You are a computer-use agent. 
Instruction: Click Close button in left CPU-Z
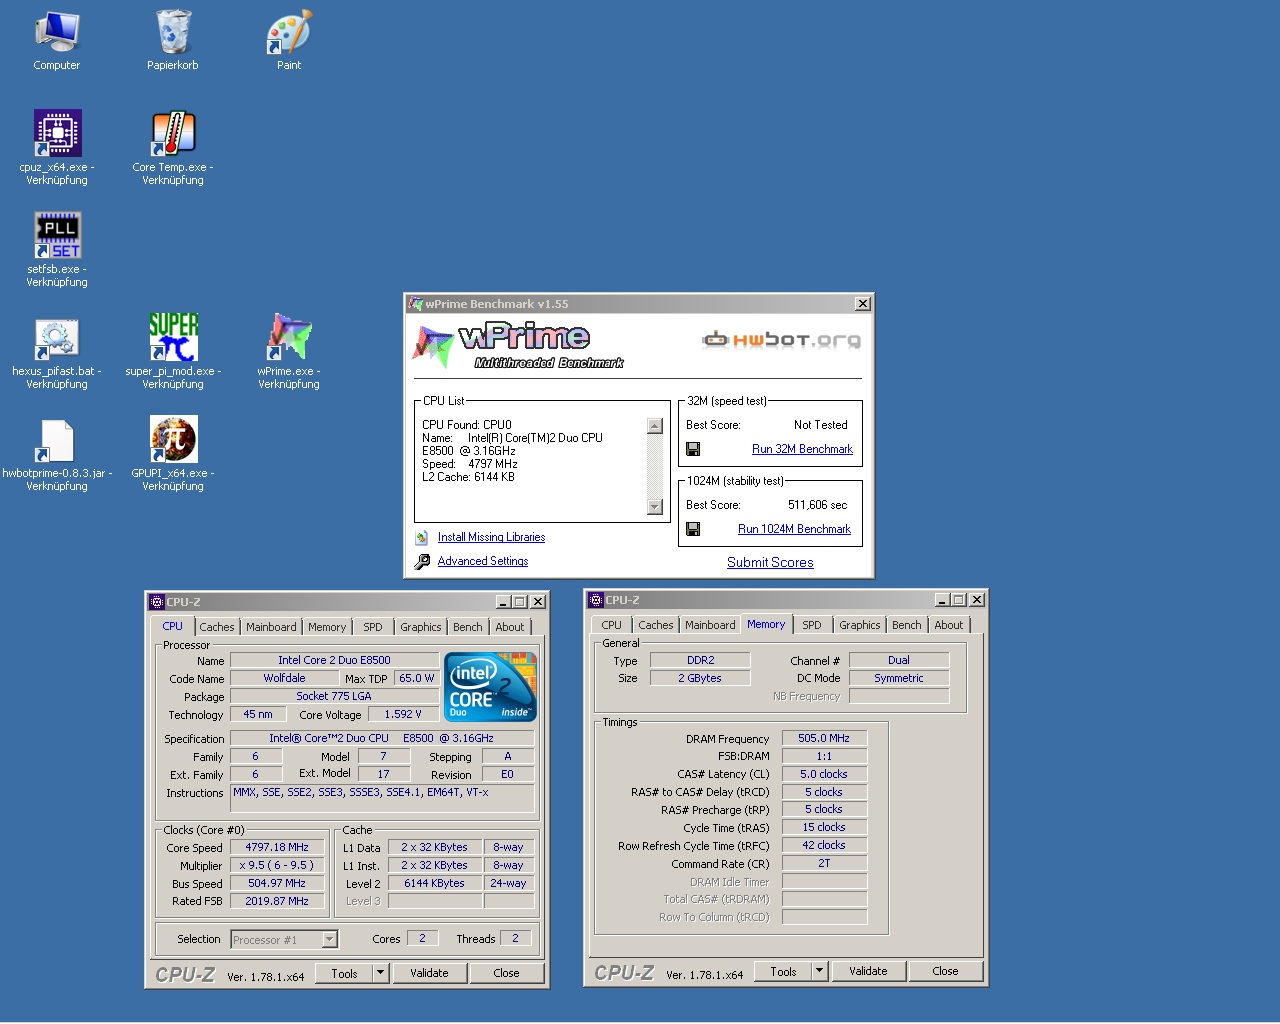506,973
